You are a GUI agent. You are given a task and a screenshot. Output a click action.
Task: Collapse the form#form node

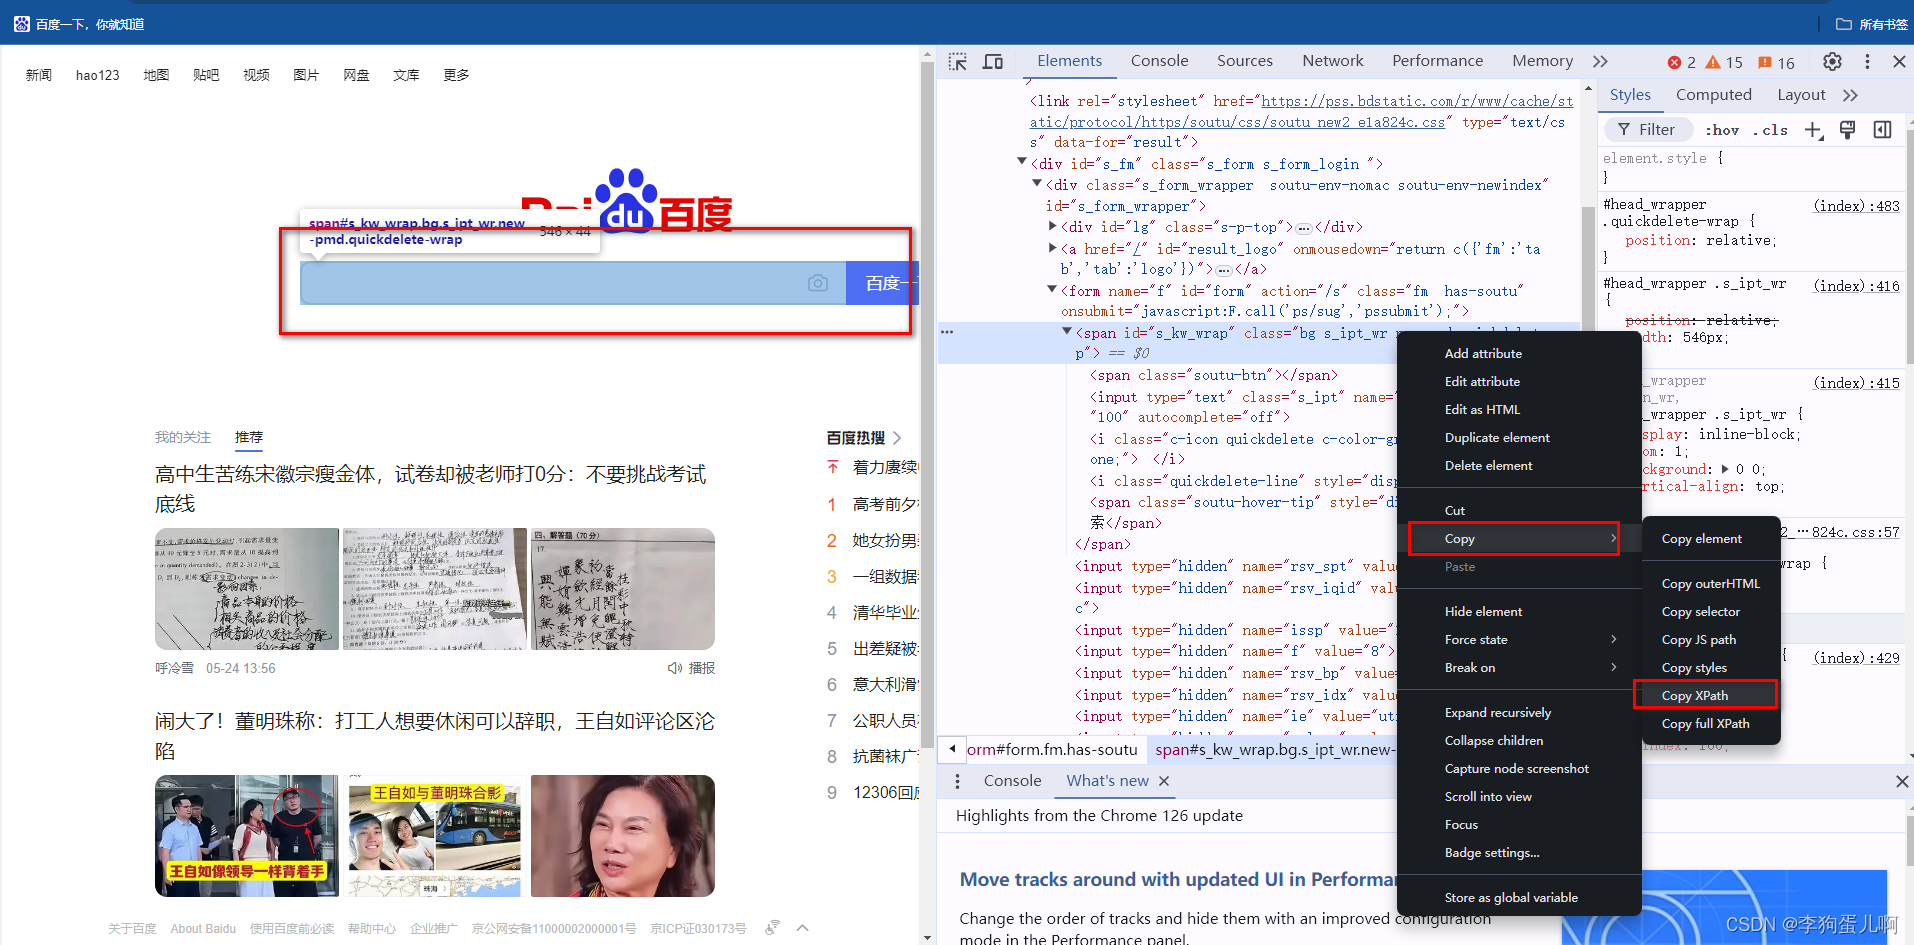pyautogui.click(x=1052, y=289)
